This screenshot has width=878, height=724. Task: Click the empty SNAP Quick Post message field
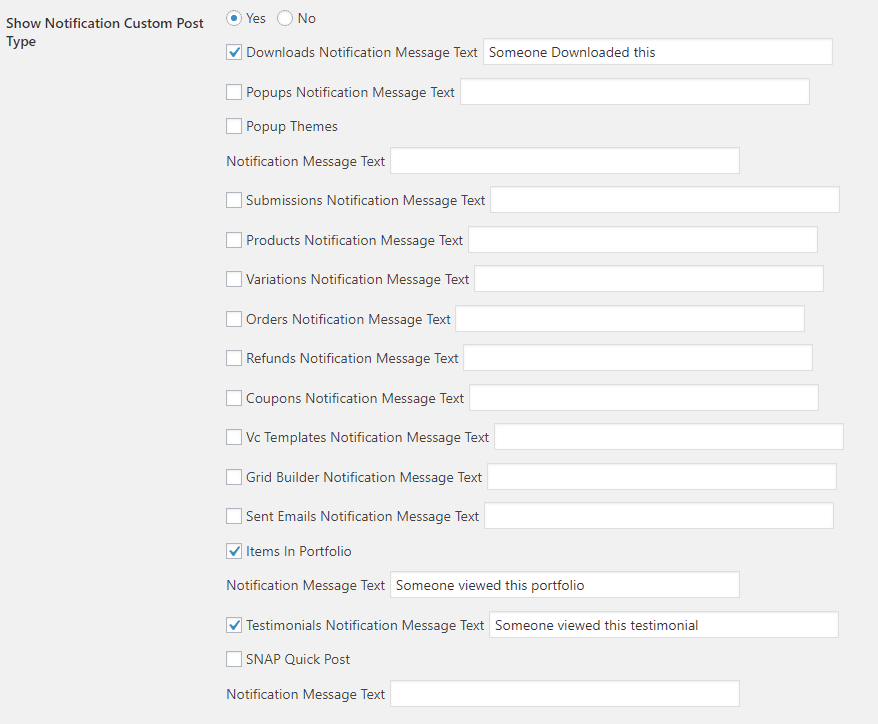(x=564, y=693)
